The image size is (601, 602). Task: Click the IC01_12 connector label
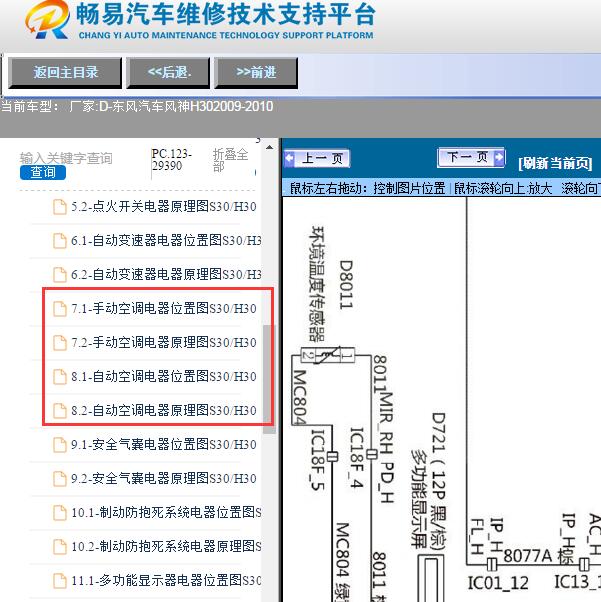click(x=498, y=582)
